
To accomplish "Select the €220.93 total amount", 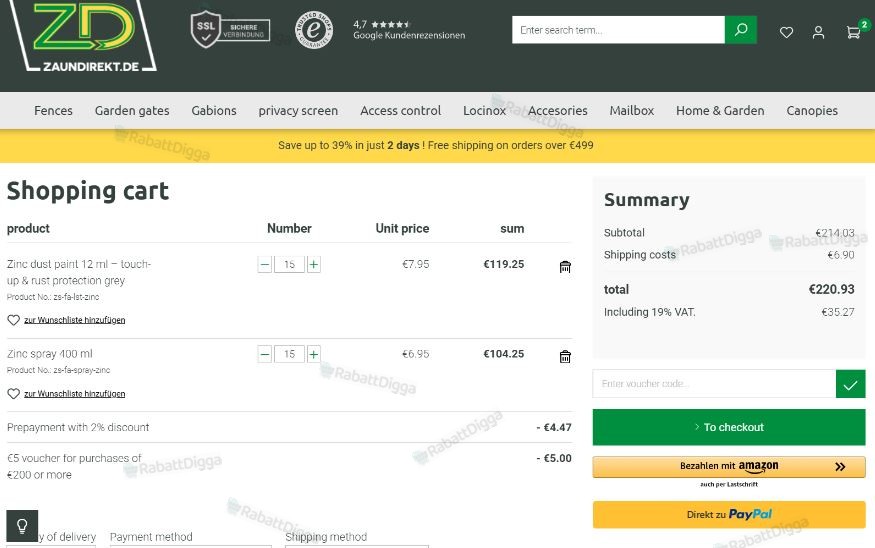I will coord(831,289).
